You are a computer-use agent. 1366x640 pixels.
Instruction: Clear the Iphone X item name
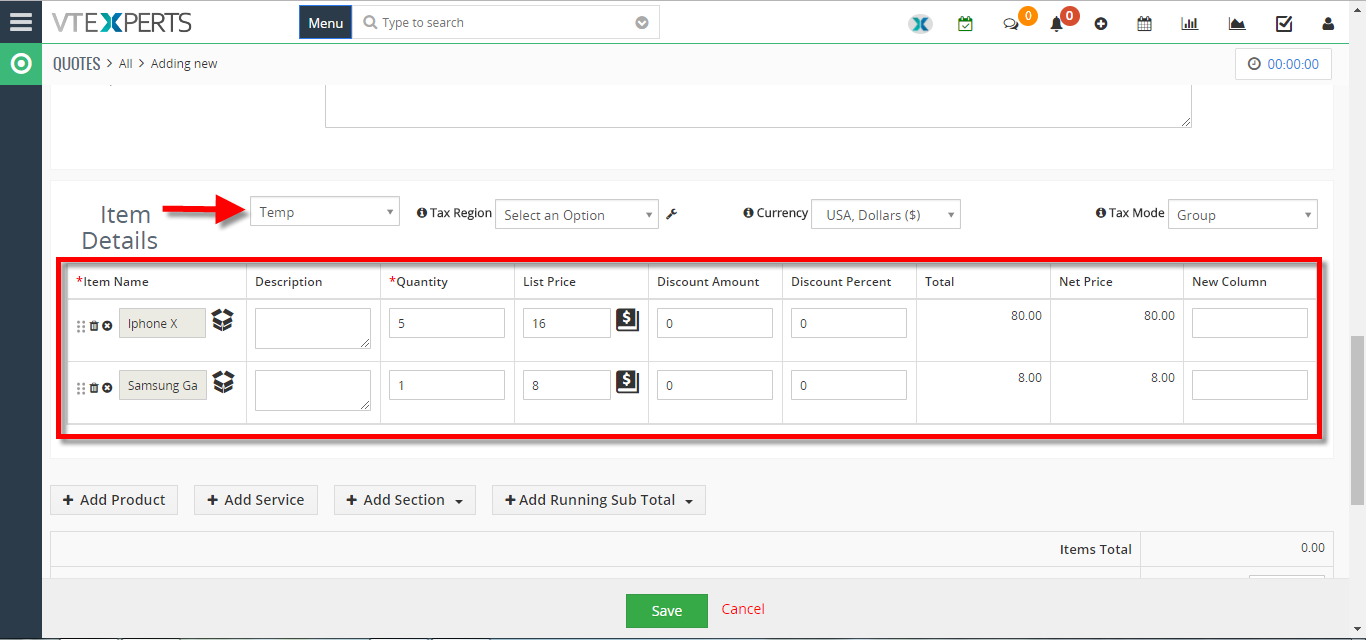click(107, 326)
